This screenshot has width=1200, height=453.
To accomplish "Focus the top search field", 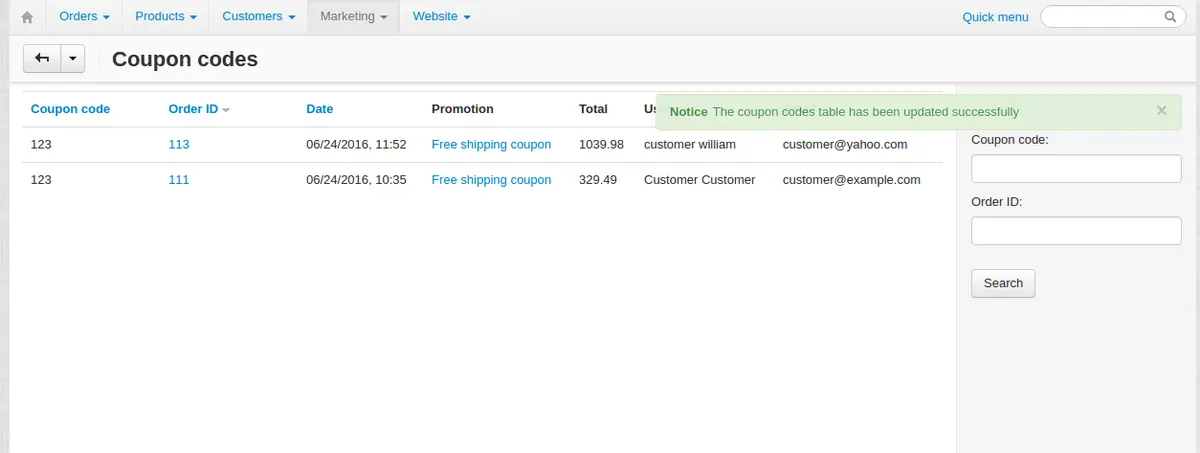I will pyautogui.click(x=1100, y=17).
